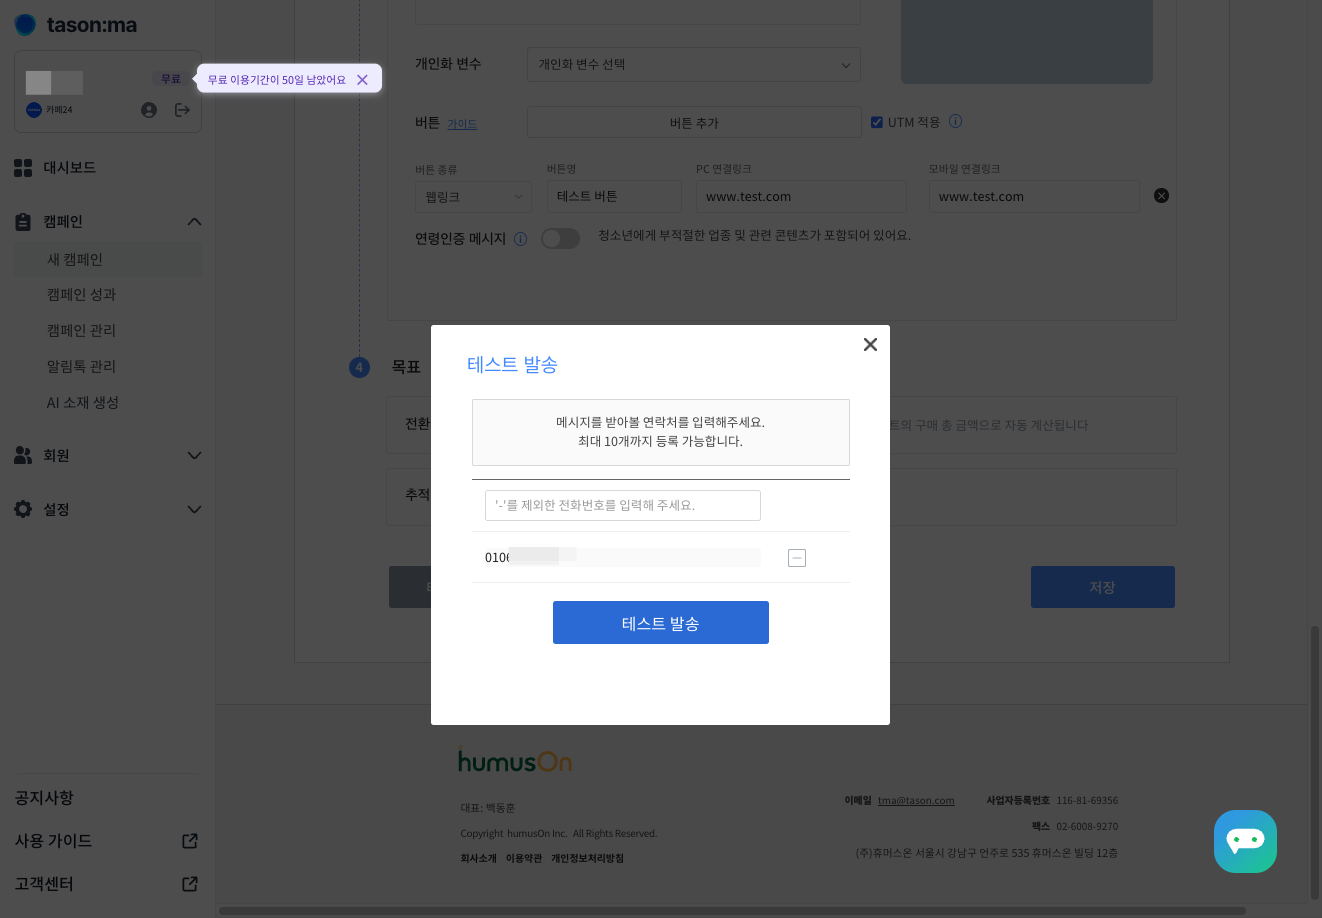Open the chat support widget
Image resolution: width=1322 pixels, height=918 pixels.
click(1245, 841)
